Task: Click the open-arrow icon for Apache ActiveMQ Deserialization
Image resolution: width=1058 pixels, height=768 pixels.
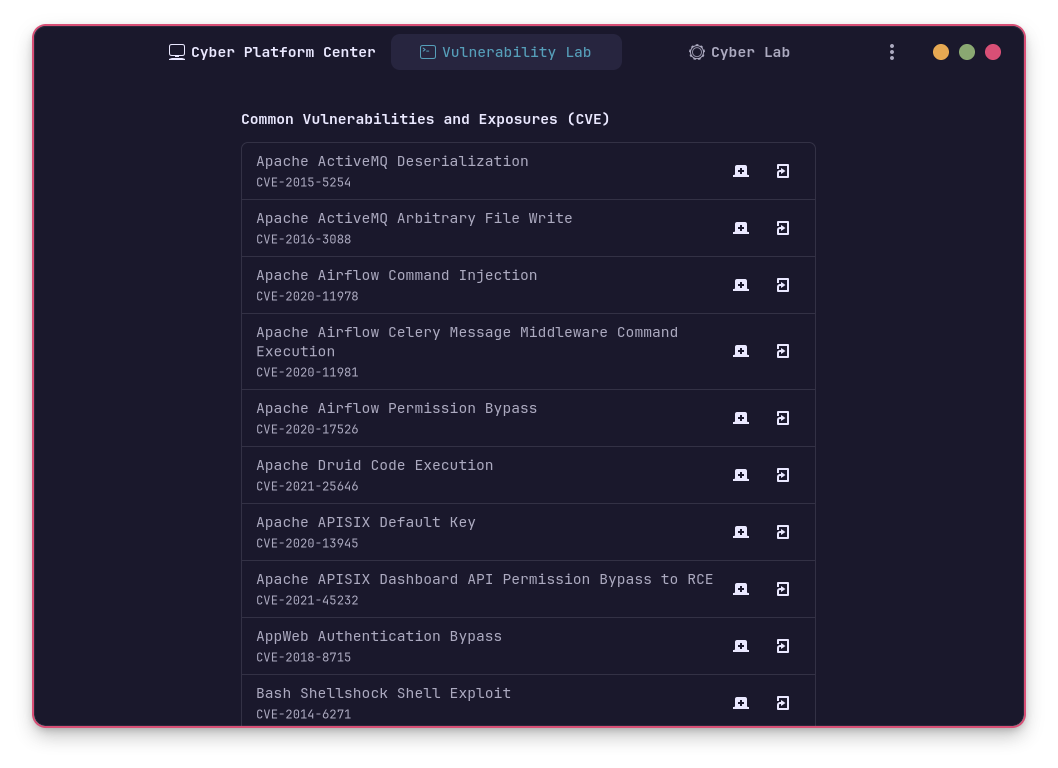Action: coord(783,171)
